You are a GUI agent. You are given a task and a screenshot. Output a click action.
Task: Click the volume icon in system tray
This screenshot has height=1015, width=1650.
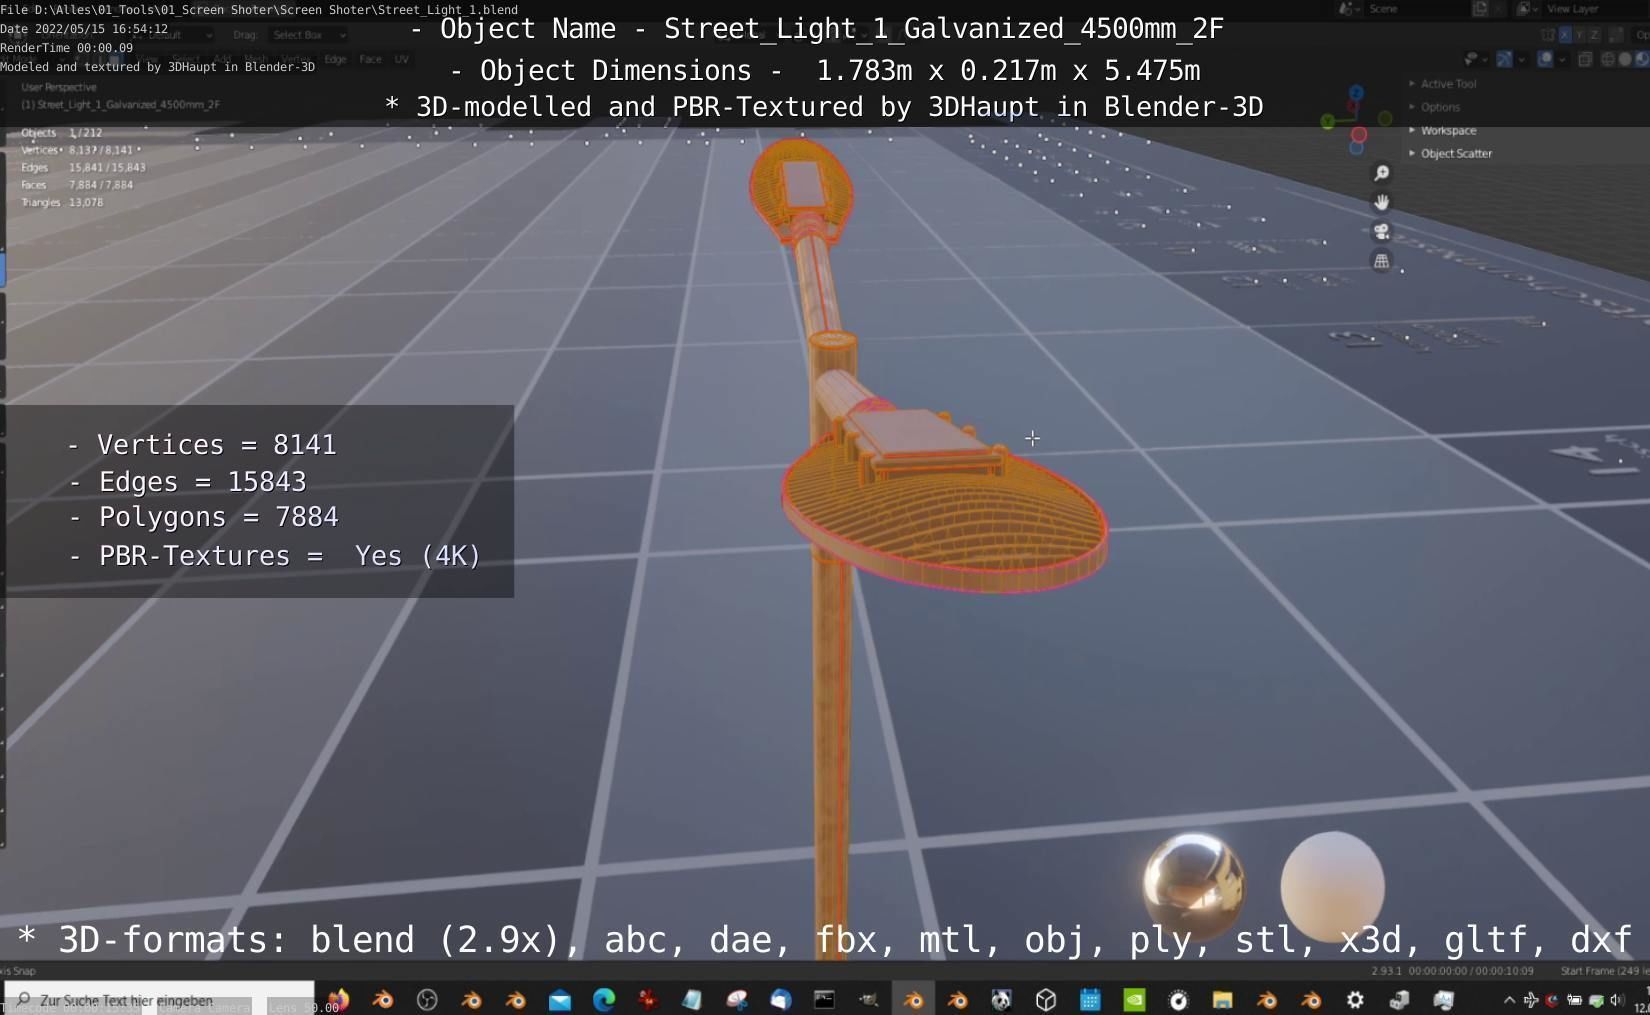pyautogui.click(x=1618, y=999)
